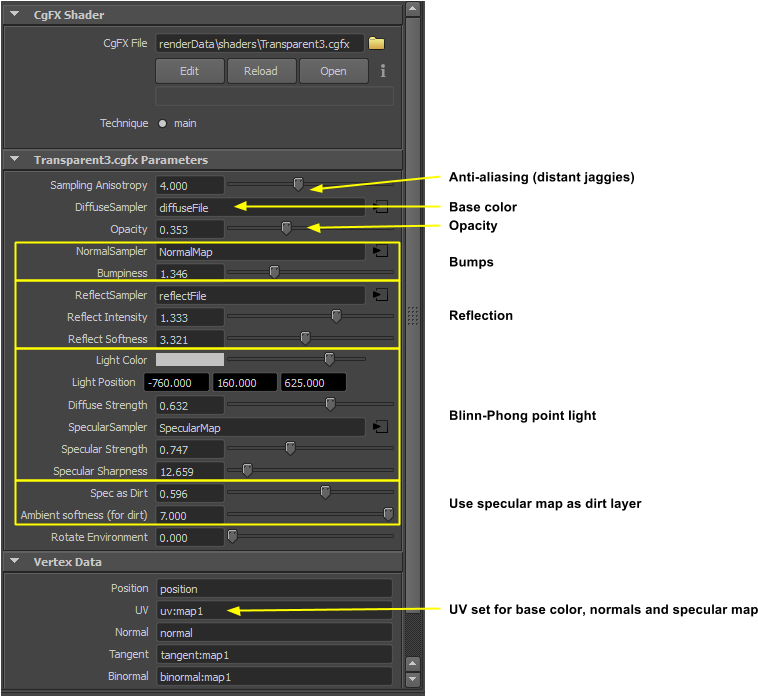Click the NormalSampler connection icon
The image size is (758, 696).
click(x=380, y=252)
